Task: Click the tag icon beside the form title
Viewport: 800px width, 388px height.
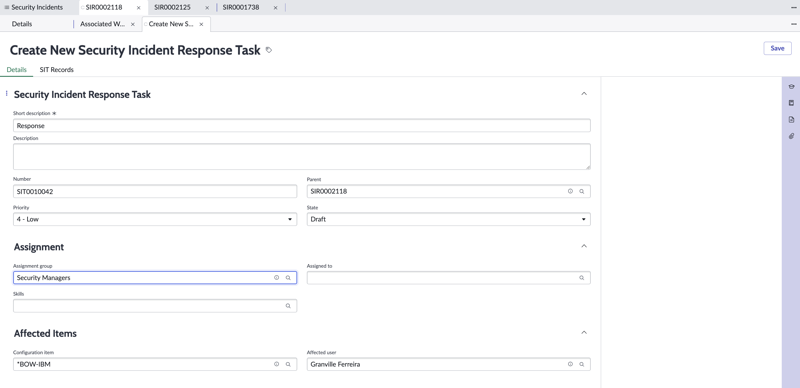Action: (x=269, y=50)
